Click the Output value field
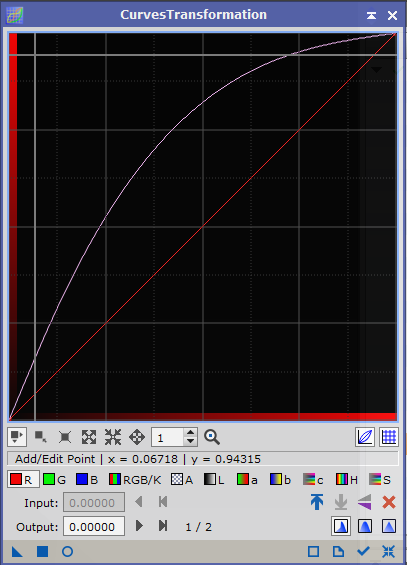408x565 pixels. point(94,526)
